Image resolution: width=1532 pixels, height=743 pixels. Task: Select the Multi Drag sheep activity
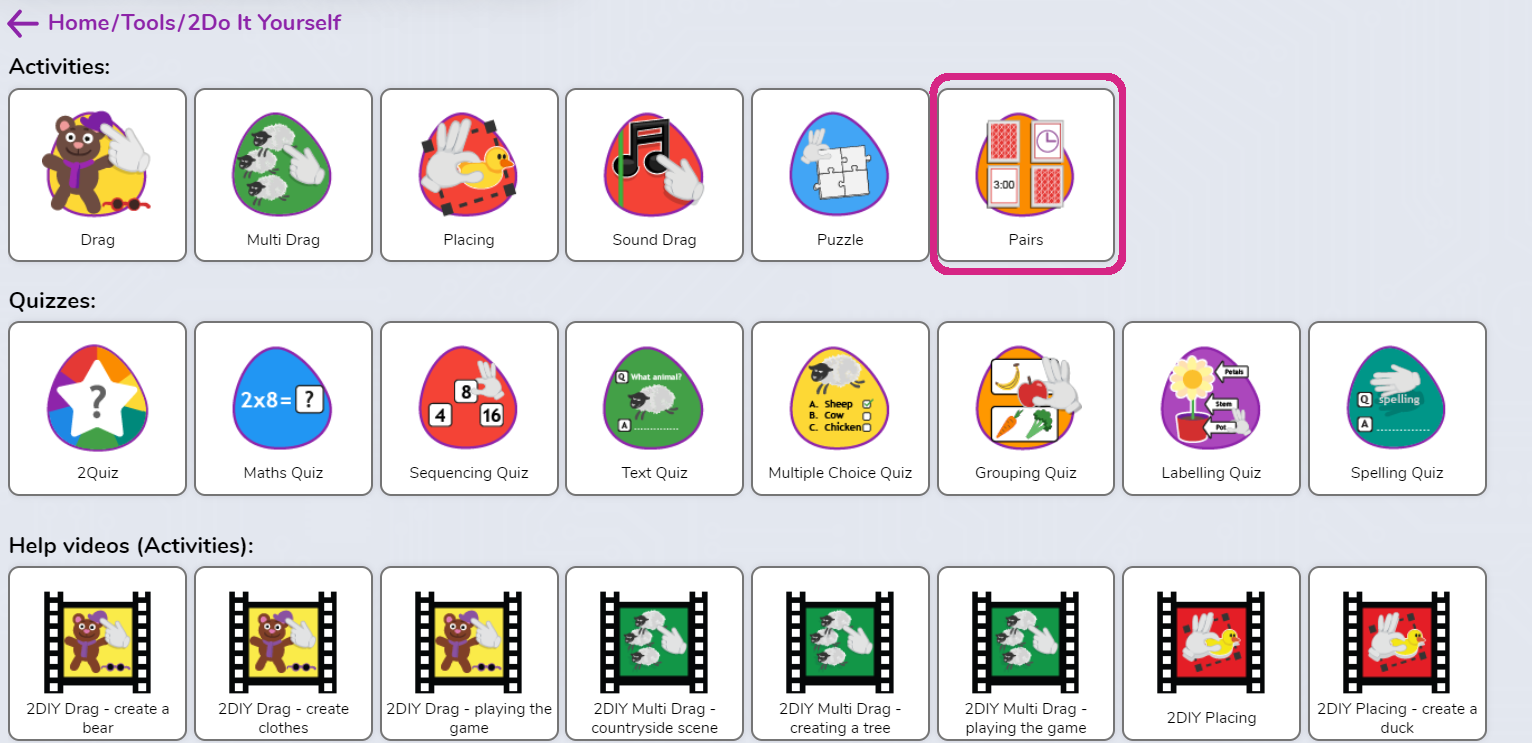pyautogui.click(x=283, y=175)
